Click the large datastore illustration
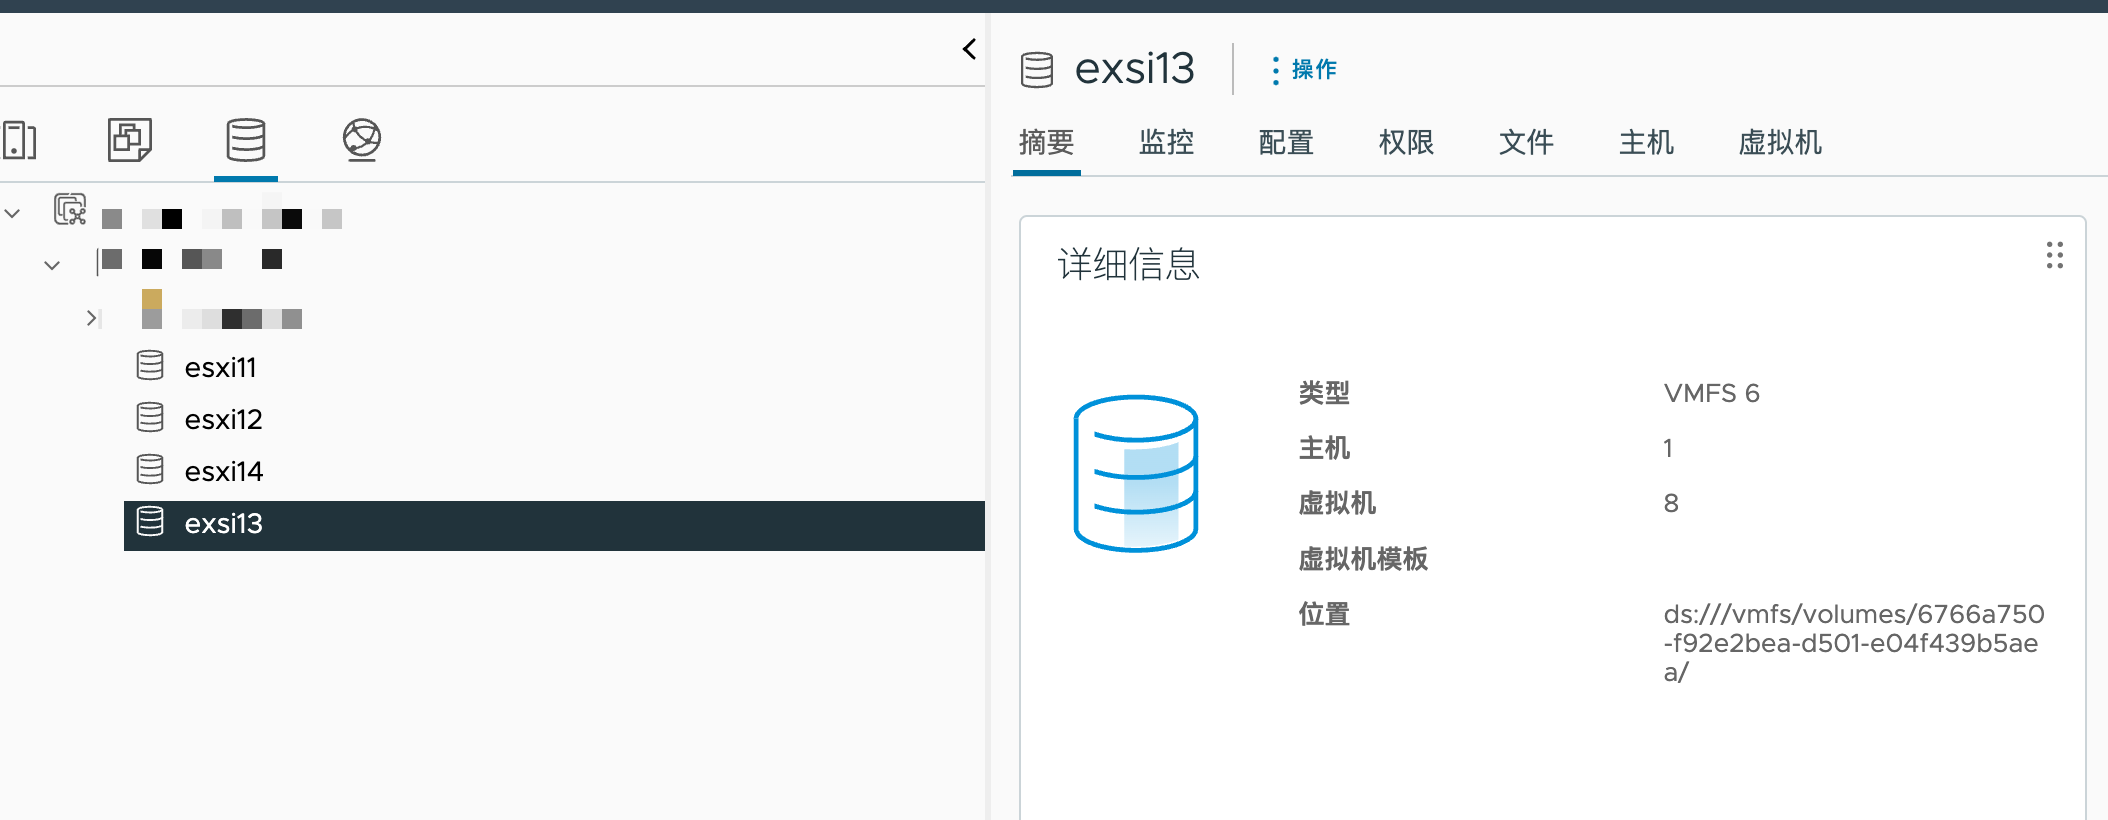Image resolution: width=2108 pixels, height=820 pixels. pos(1136,473)
